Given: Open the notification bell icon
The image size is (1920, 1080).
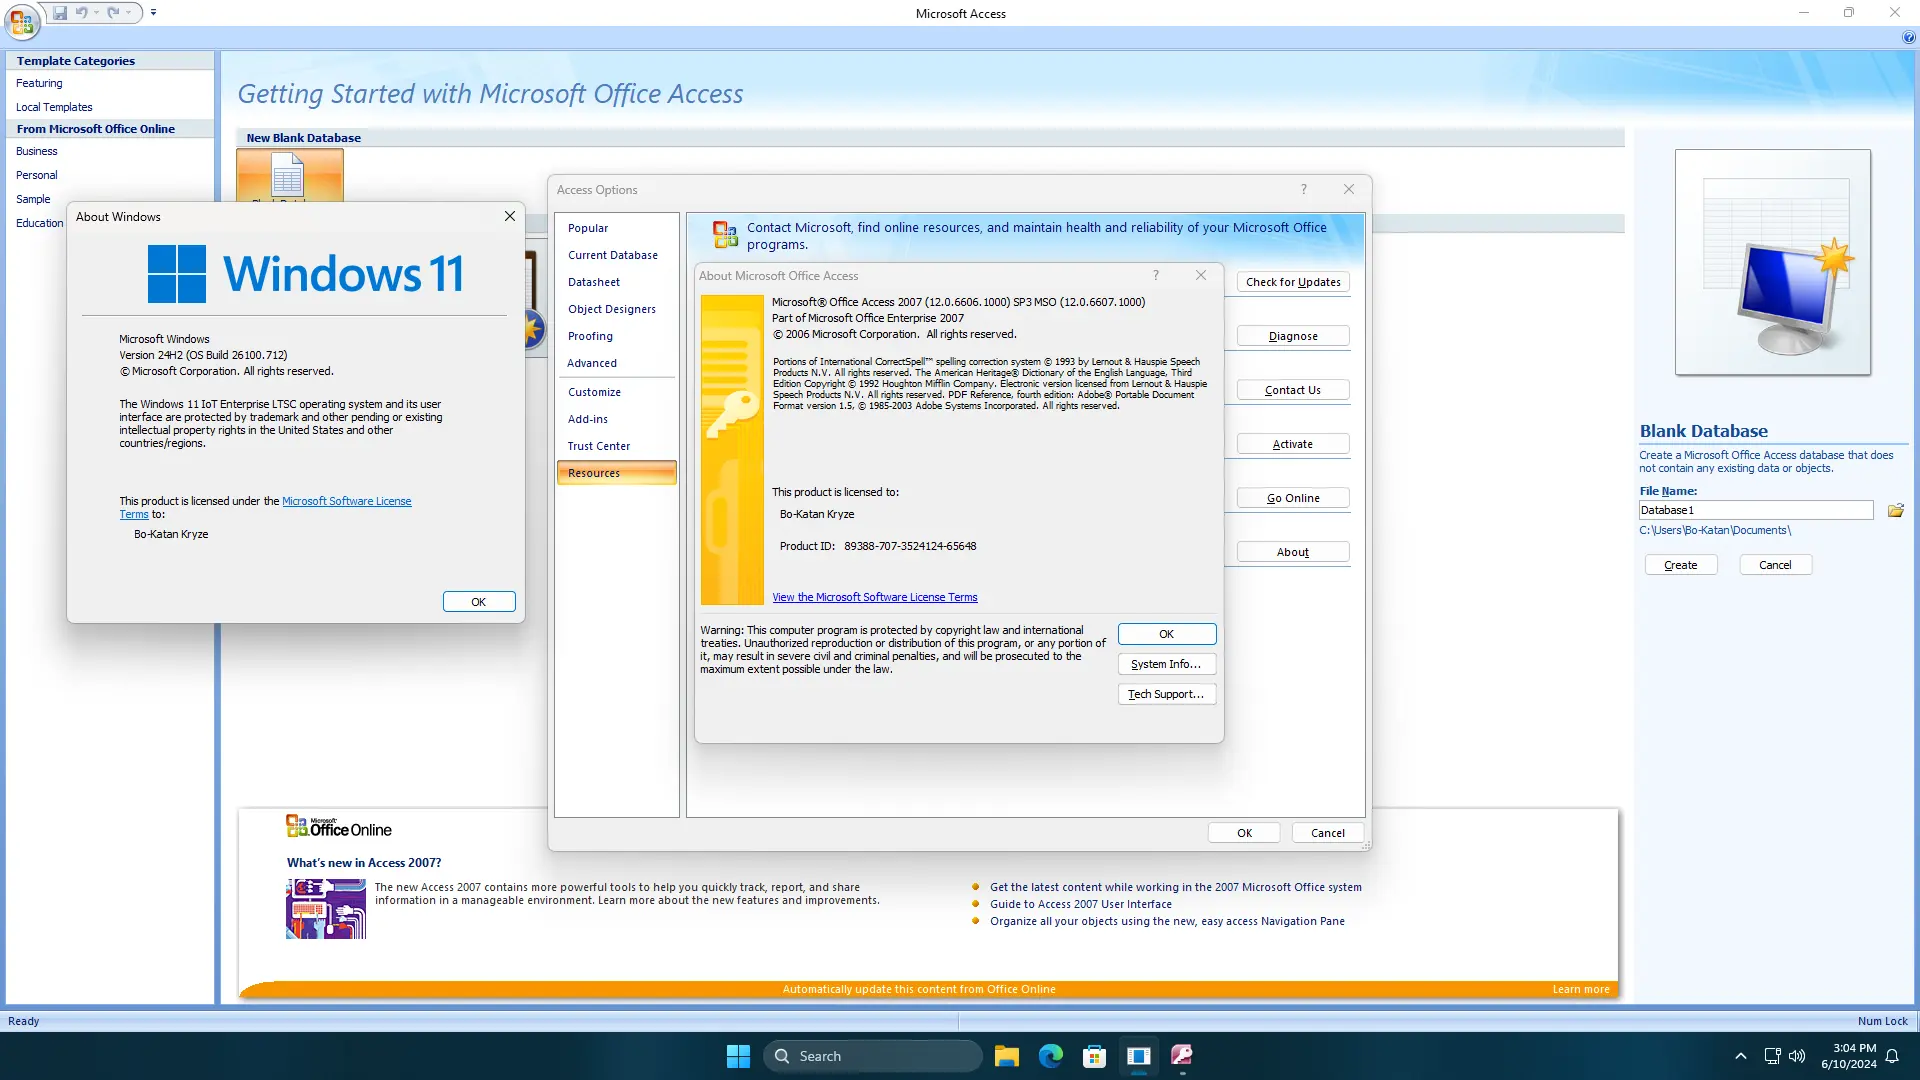Looking at the screenshot, I should click(1892, 1056).
